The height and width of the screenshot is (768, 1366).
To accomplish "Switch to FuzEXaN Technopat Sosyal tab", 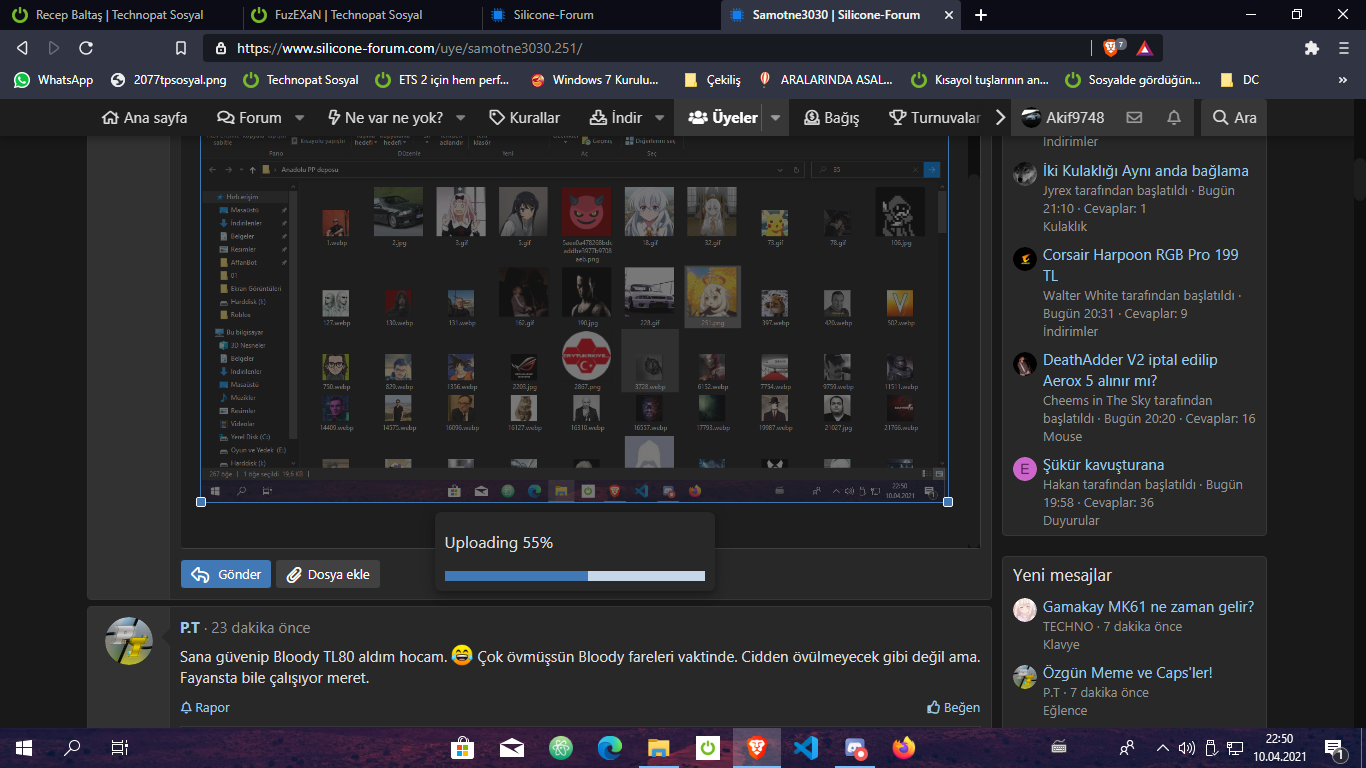I will (360, 15).
